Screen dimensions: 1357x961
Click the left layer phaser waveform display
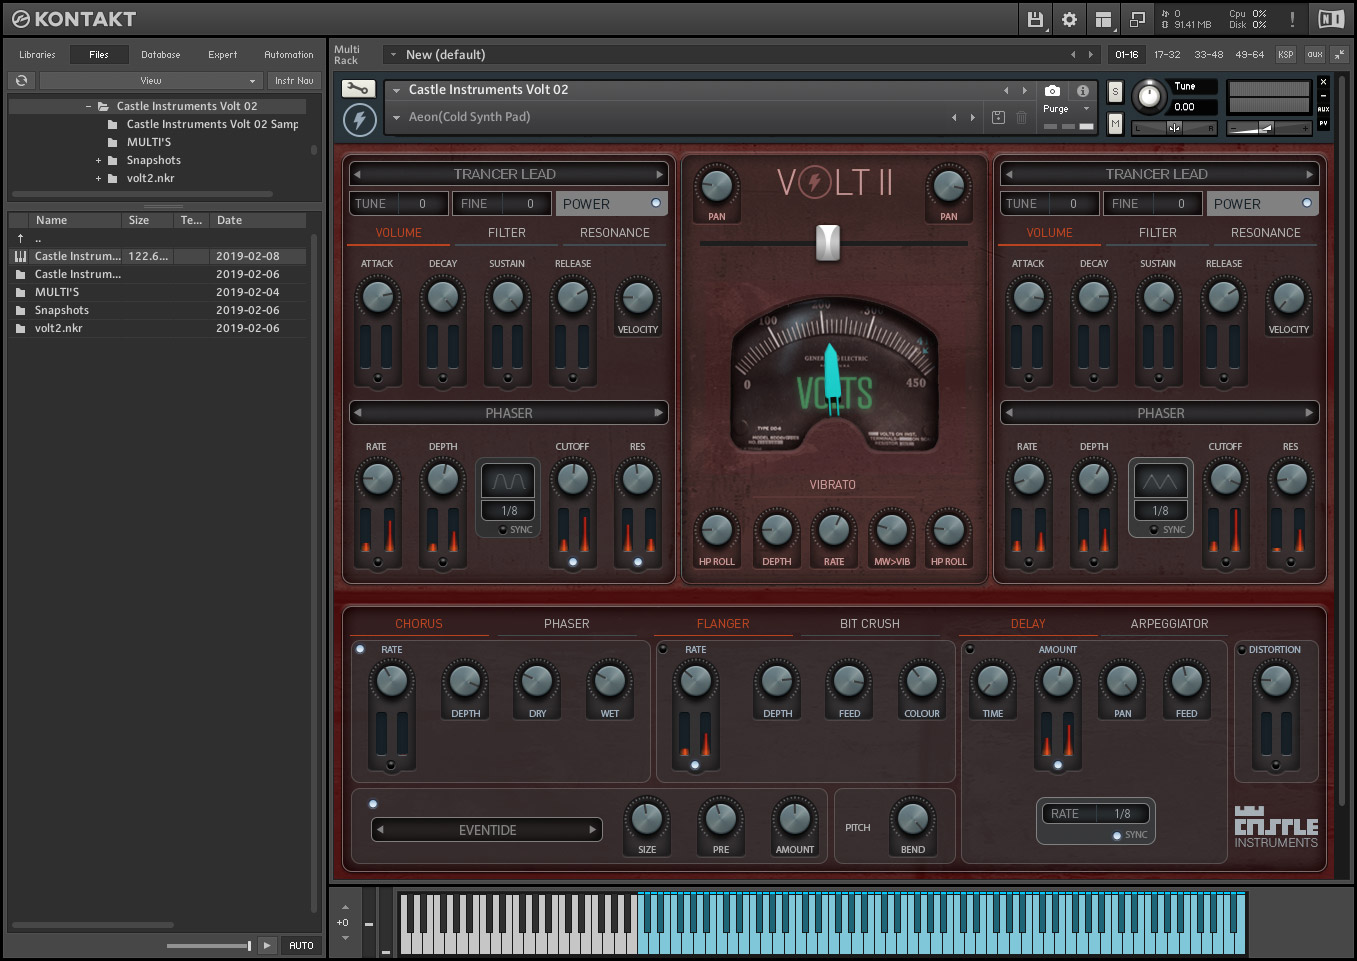coord(509,481)
